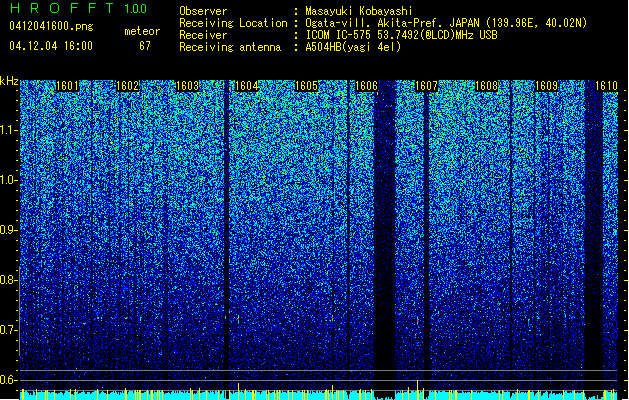This screenshot has height=400, width=629.
Task: Click the date stamp 04.12.04 16:00
Action: pos(51,46)
